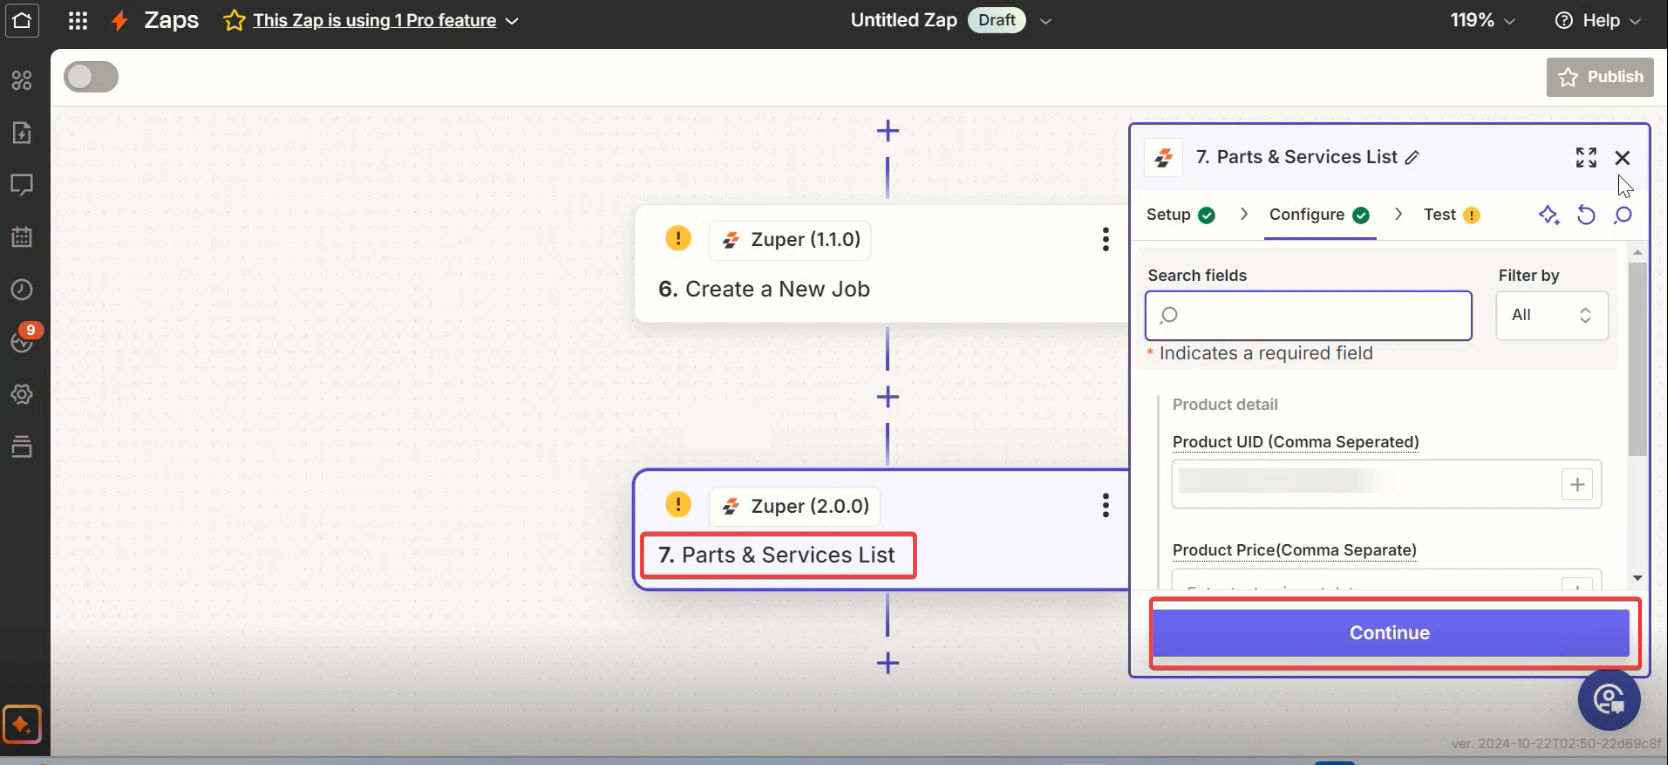
Task: Open the calendar icon in left sidebar
Action: click(x=22, y=237)
